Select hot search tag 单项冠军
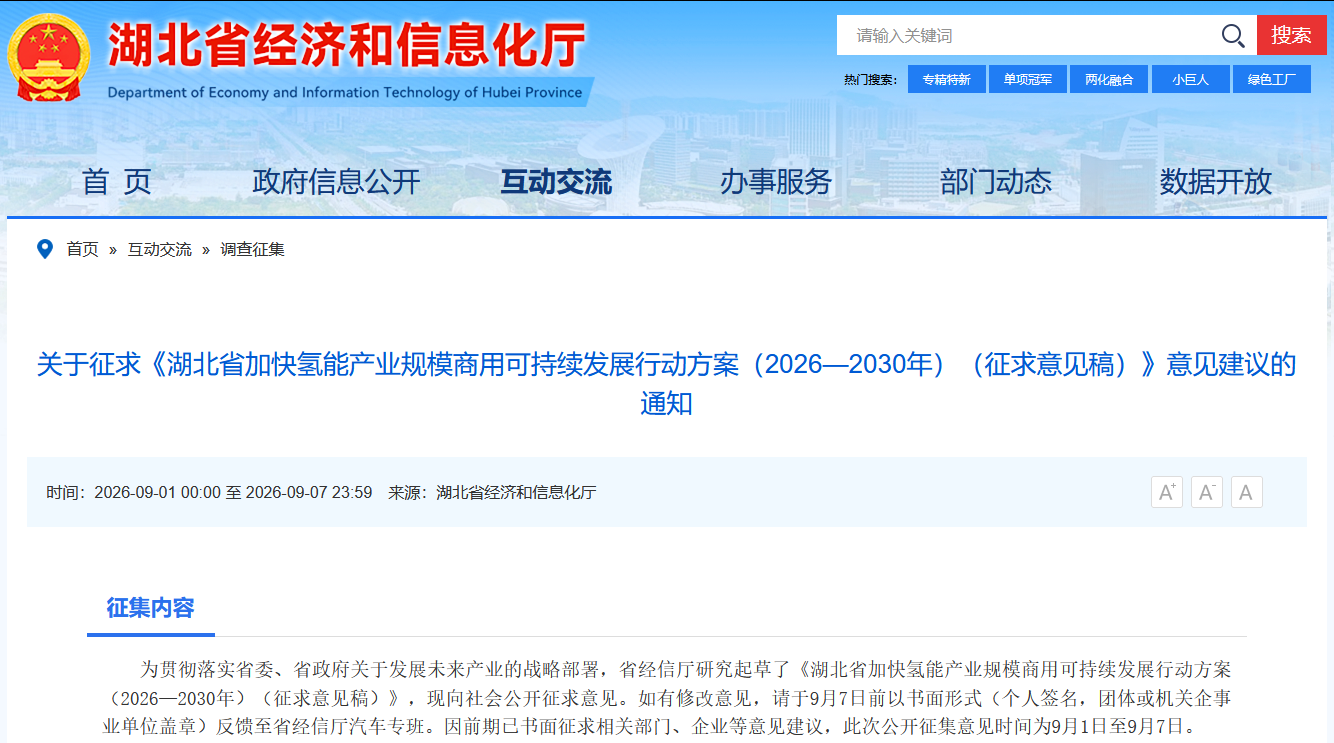 [1028, 79]
